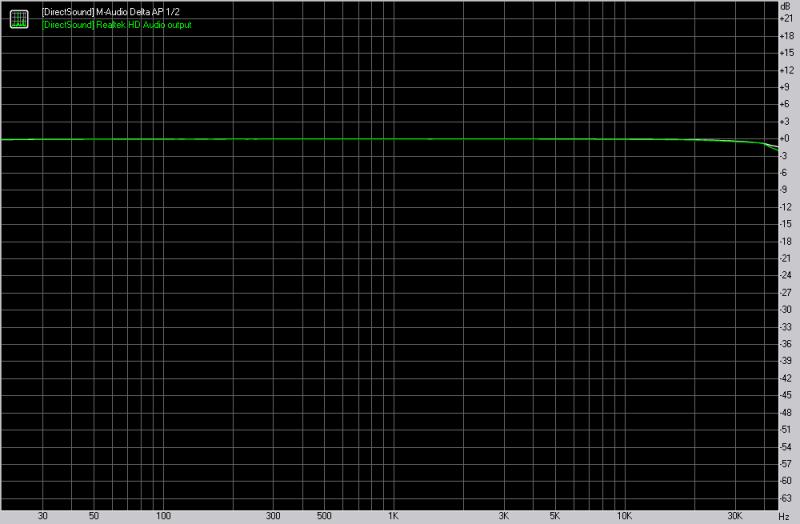Click the 1K frequency axis label
800x524 pixels.
point(393,517)
